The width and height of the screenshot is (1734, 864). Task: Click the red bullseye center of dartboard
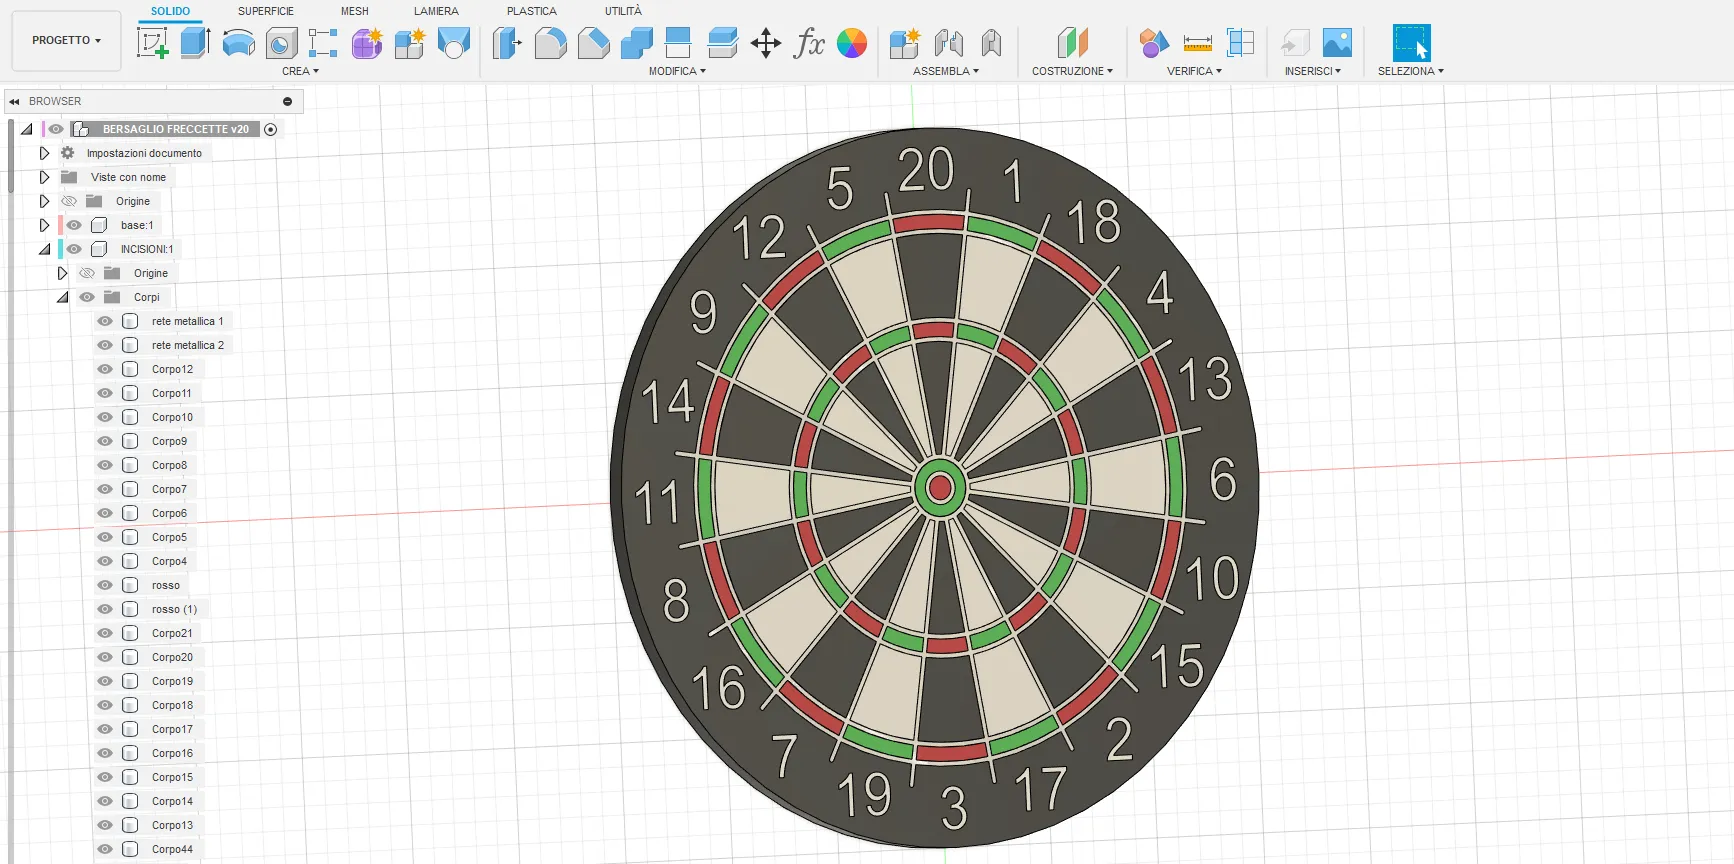coord(940,488)
